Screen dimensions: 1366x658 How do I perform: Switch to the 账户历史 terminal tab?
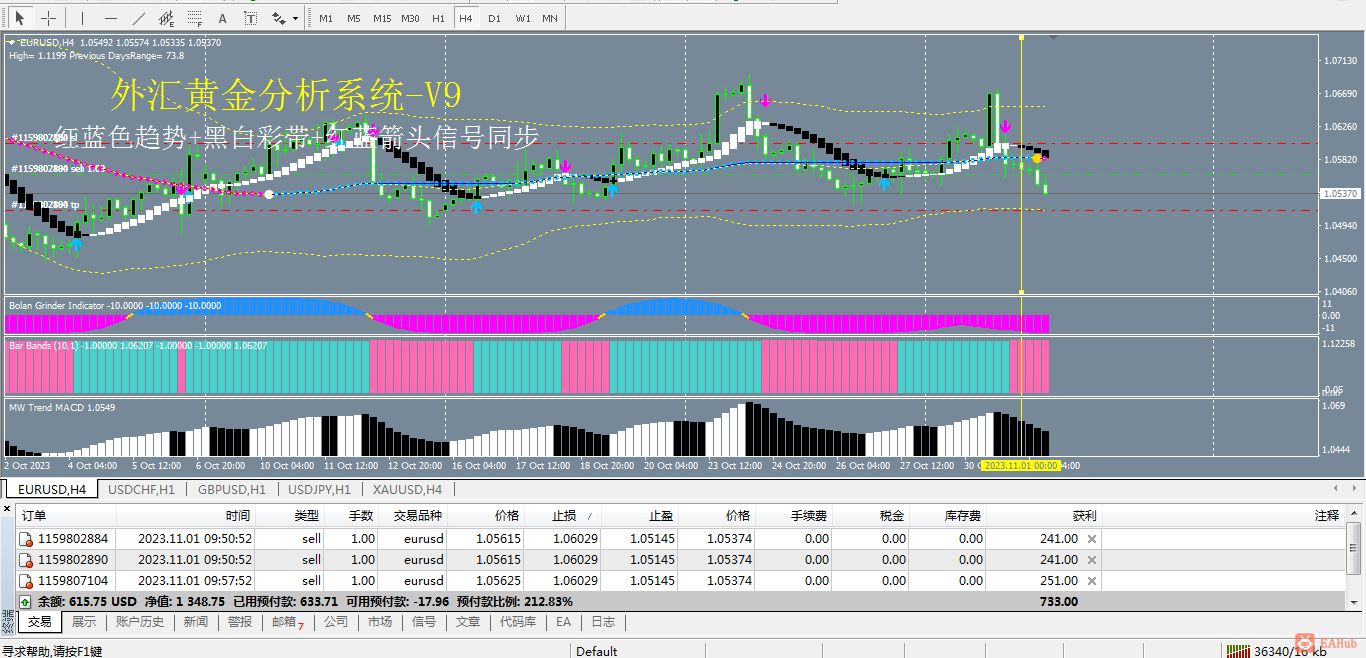coord(139,622)
